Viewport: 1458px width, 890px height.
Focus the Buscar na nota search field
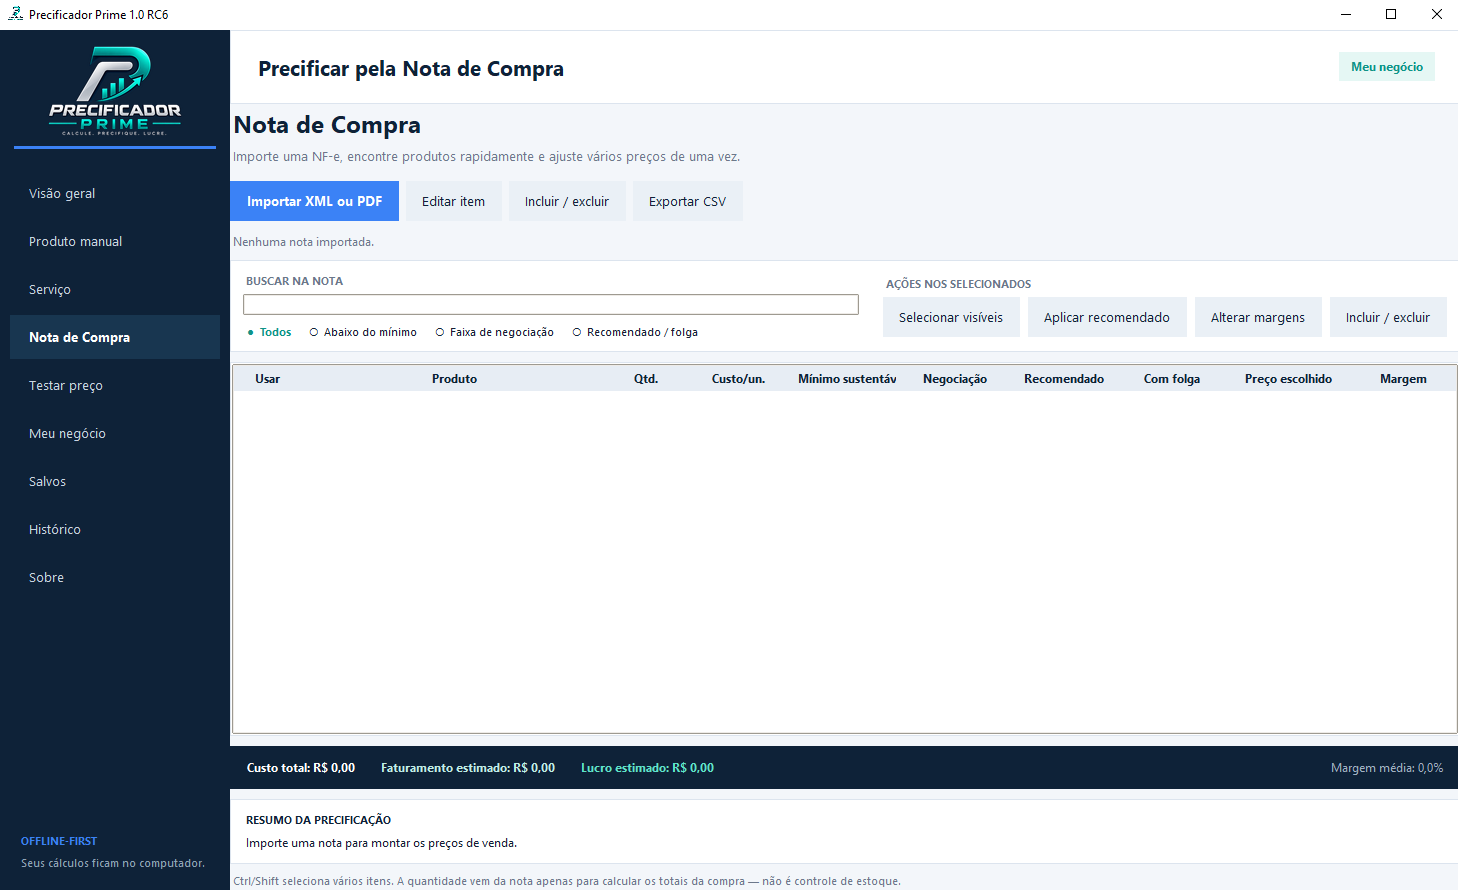[551, 304]
